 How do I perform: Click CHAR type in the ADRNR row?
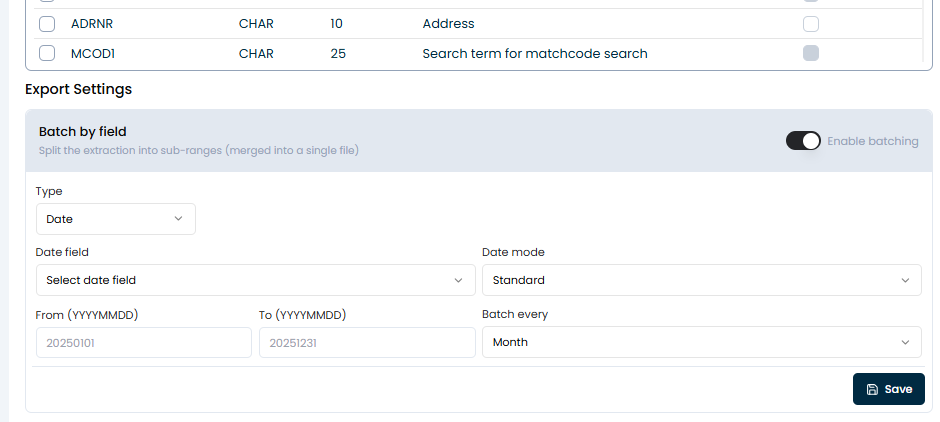point(256,24)
